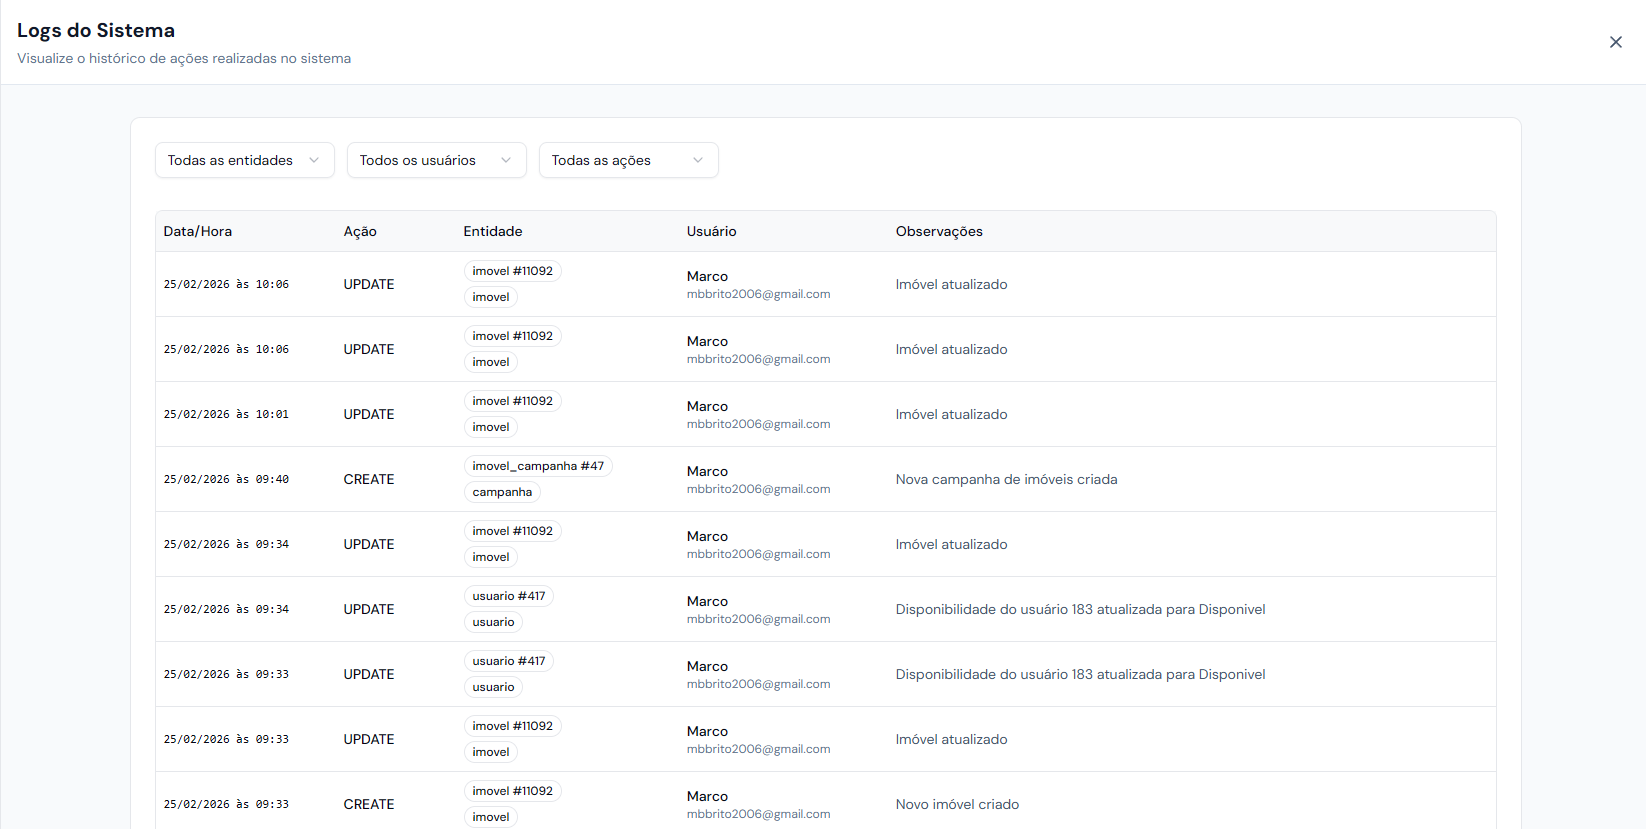
Task: Click the Data/Hora column header
Action: click(198, 231)
